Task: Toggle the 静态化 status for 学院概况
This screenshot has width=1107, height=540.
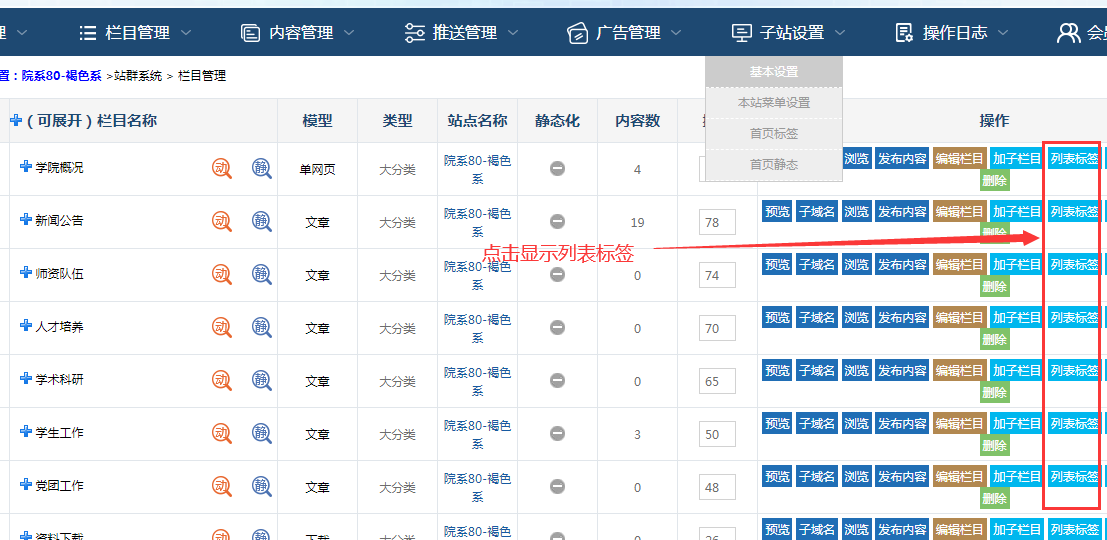Action: pos(557,168)
